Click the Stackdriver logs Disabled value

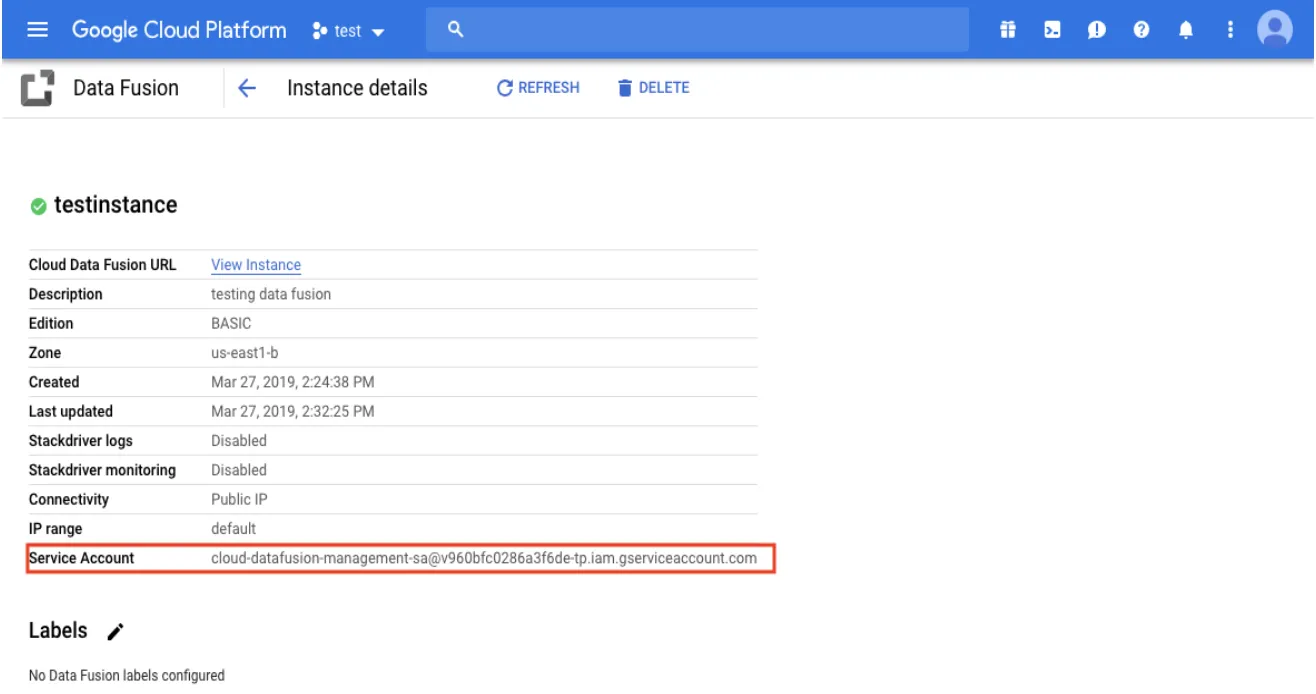(239, 440)
